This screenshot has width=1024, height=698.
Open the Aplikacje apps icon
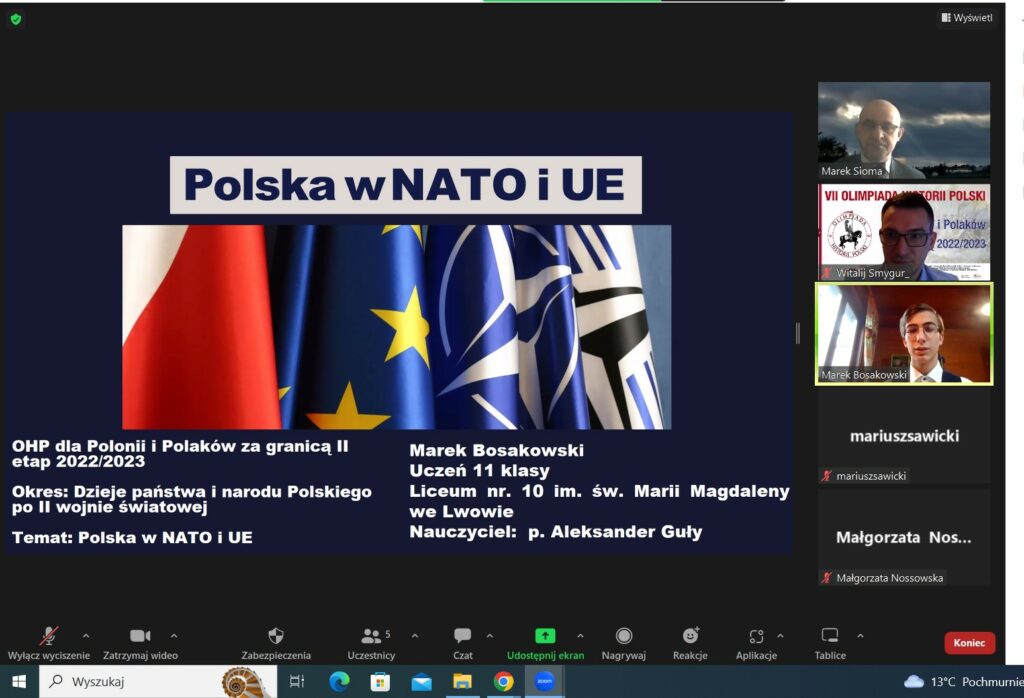click(x=756, y=637)
